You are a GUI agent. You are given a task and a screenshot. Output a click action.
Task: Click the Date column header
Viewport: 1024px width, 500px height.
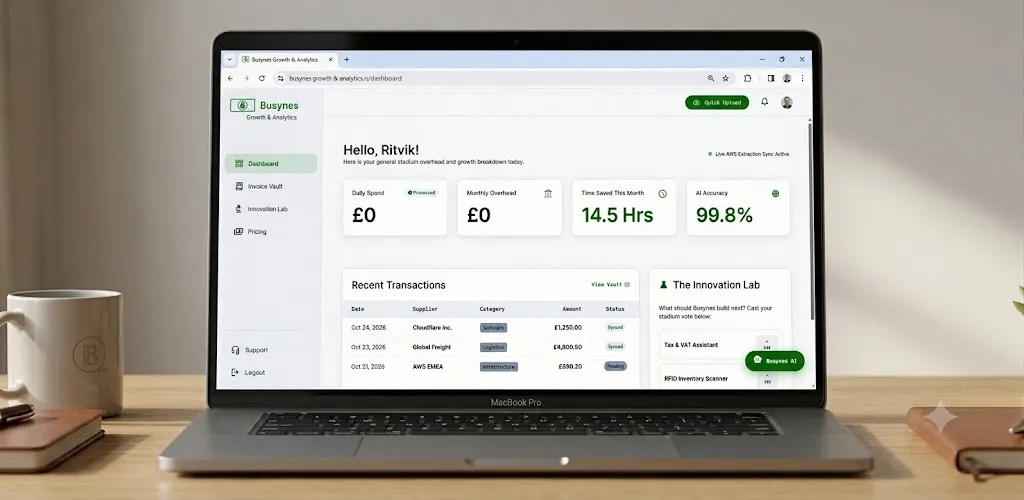point(358,309)
